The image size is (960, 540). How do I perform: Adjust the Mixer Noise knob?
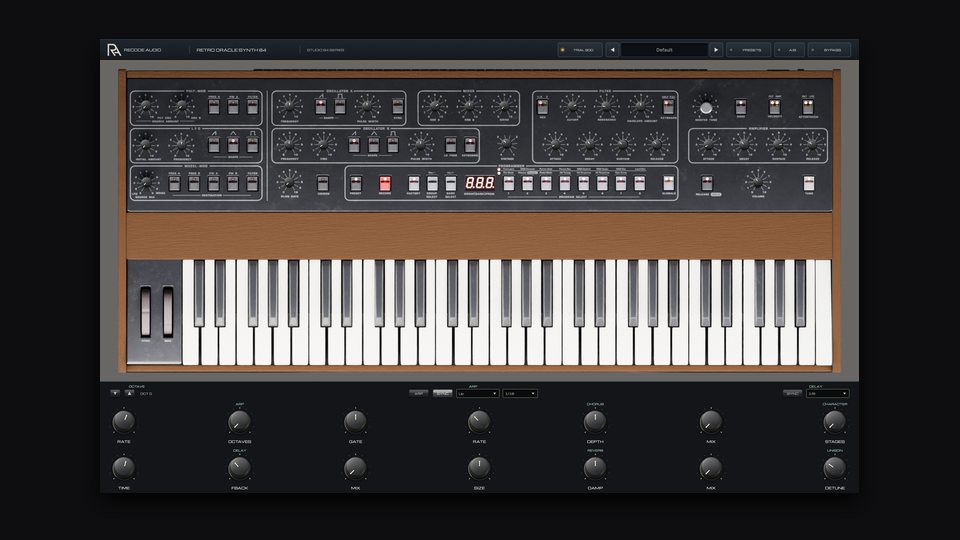pyautogui.click(x=504, y=107)
